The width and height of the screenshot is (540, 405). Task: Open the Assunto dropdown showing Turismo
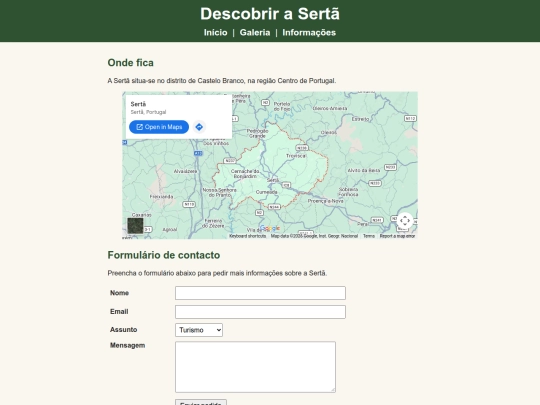pyautogui.click(x=199, y=330)
